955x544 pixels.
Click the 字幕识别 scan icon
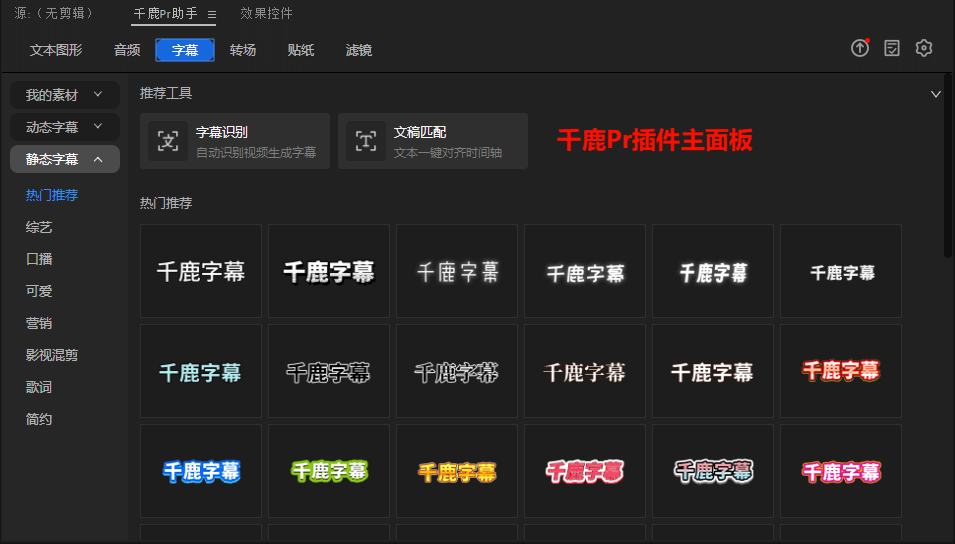[167, 141]
